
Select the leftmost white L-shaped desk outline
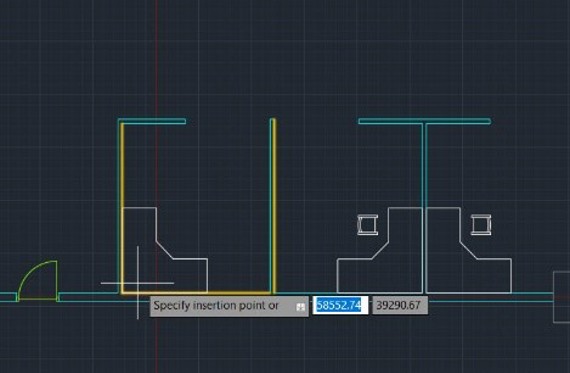[x=165, y=250]
